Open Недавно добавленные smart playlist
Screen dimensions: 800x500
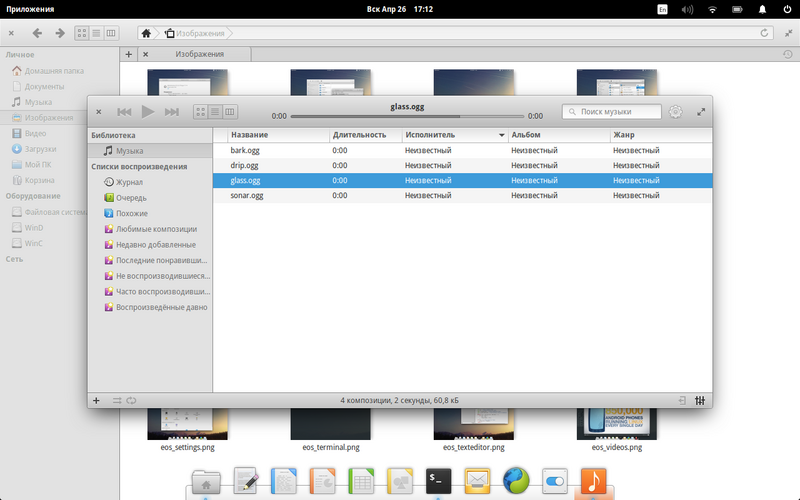click(x=150, y=245)
